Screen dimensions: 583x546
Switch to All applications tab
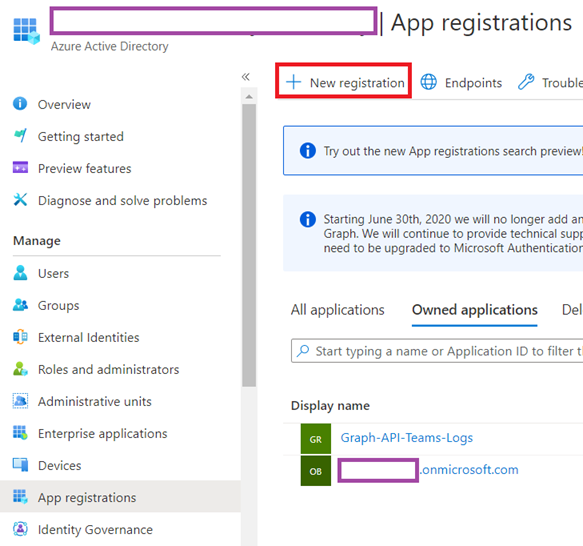point(337,309)
